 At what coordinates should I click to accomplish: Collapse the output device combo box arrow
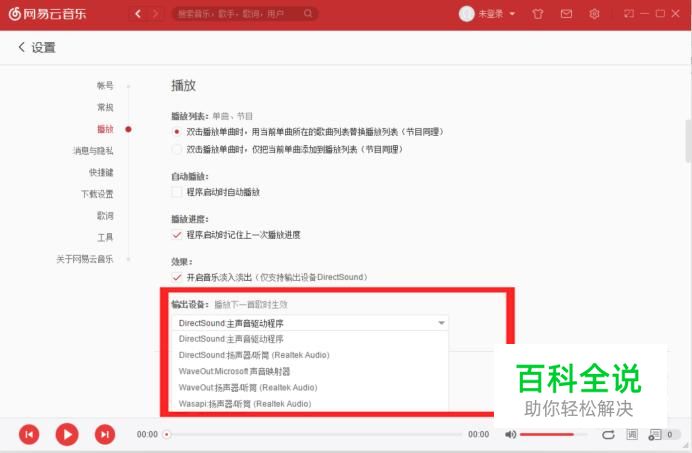coord(441,323)
